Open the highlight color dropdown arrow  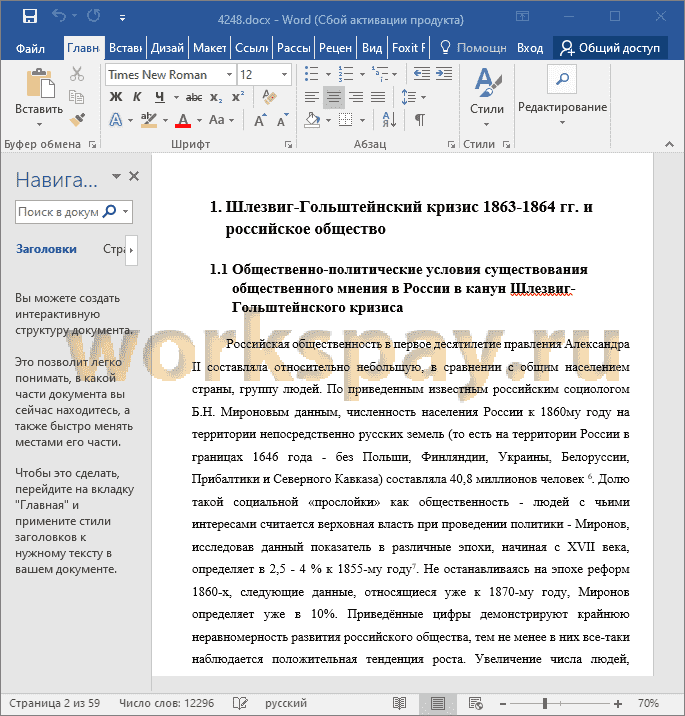(165, 121)
